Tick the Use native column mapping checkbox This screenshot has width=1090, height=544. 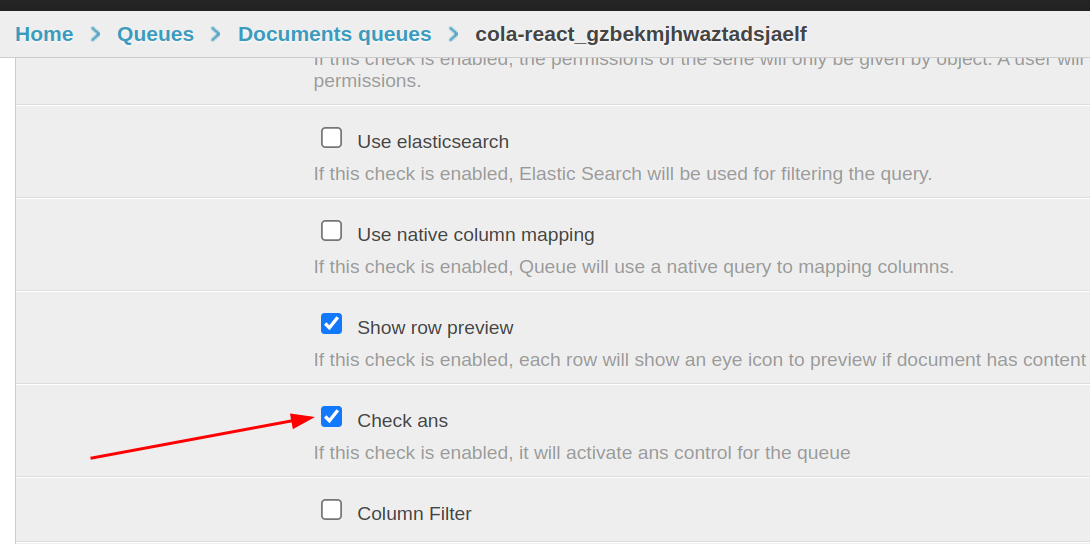pos(331,231)
